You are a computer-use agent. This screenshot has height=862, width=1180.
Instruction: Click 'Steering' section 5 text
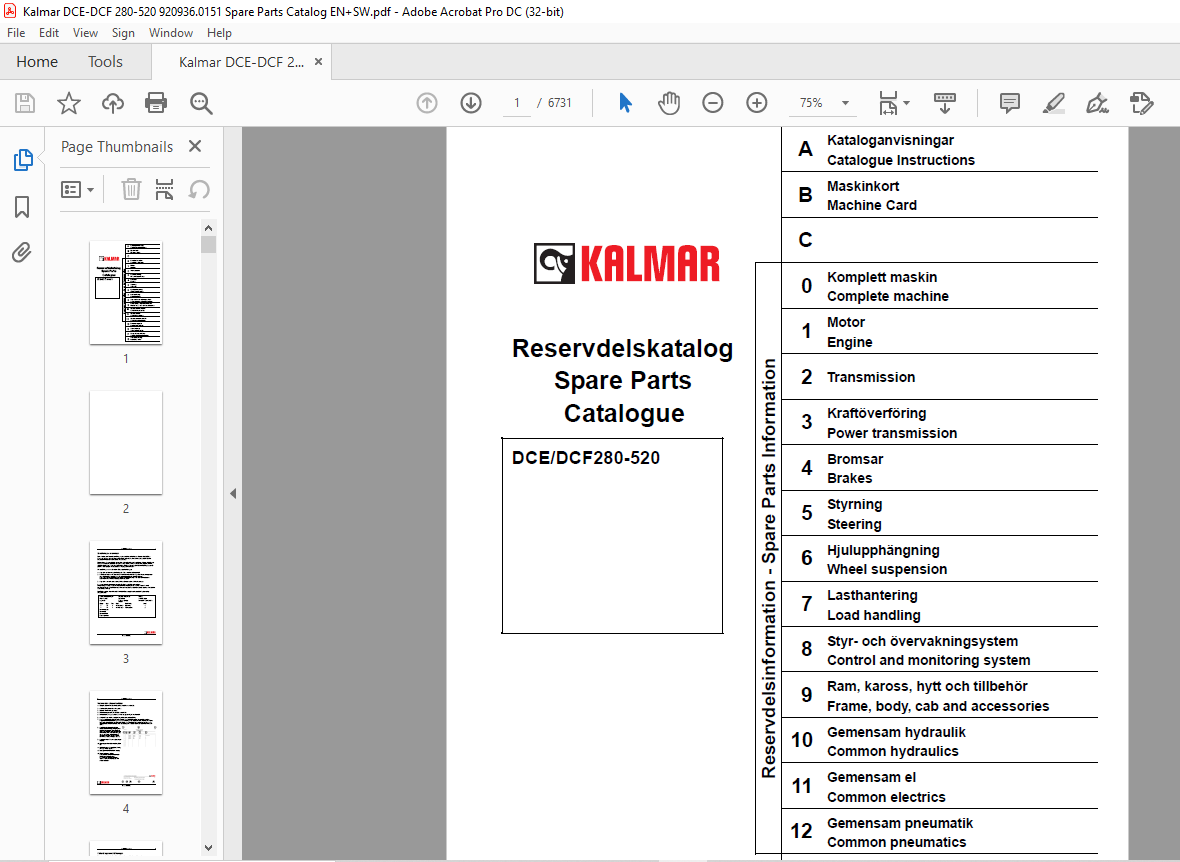pyautogui.click(x=854, y=525)
